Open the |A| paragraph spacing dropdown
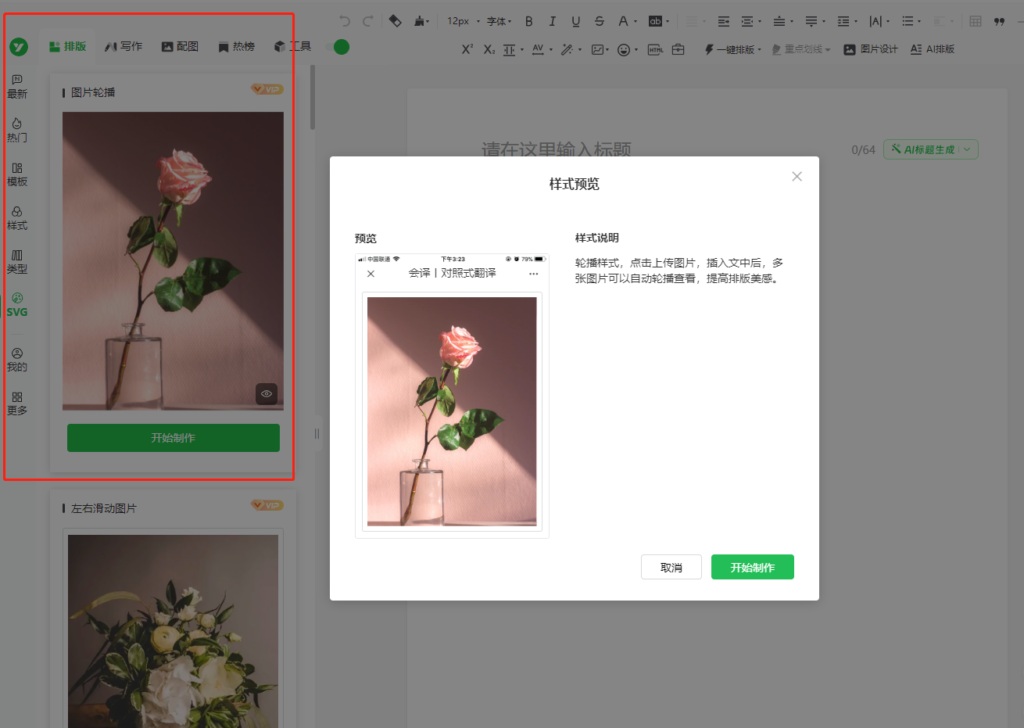Viewport: 1024px width, 728px height. tap(879, 22)
